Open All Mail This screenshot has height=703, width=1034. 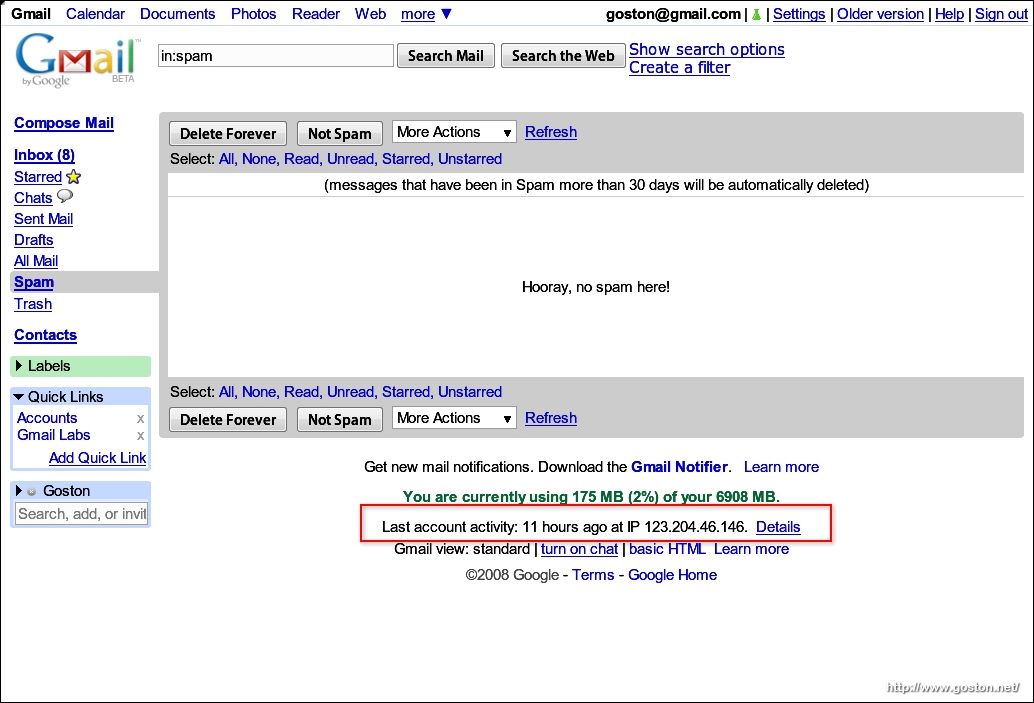(36, 261)
